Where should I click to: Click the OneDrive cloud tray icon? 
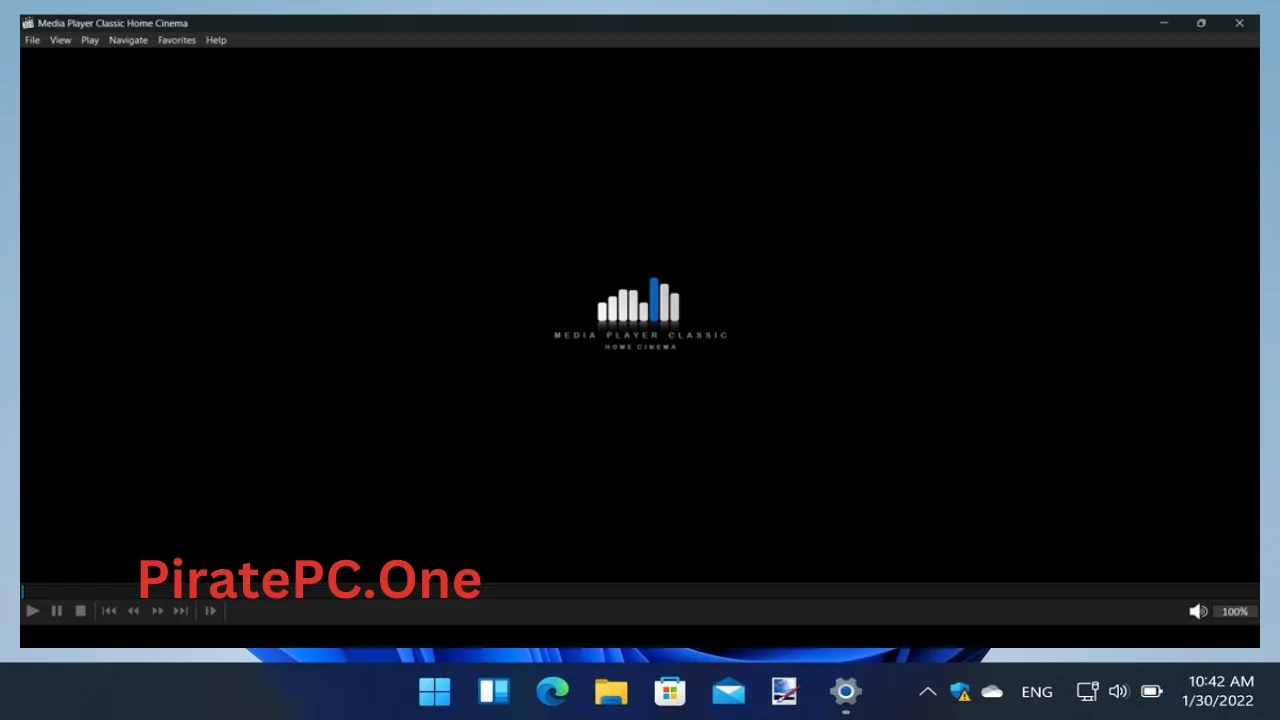[992, 691]
